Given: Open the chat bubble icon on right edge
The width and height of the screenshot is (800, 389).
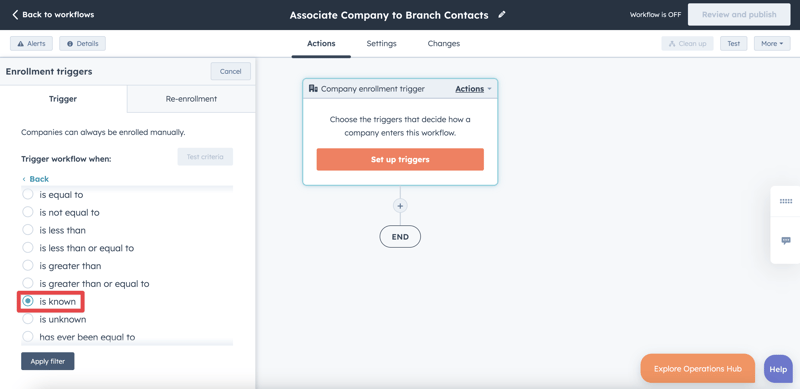Looking at the screenshot, I should 786,240.
